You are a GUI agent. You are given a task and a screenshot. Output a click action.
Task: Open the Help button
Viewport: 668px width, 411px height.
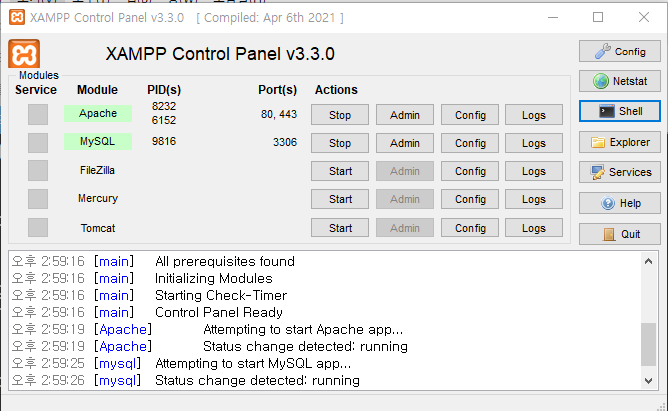[x=619, y=203]
